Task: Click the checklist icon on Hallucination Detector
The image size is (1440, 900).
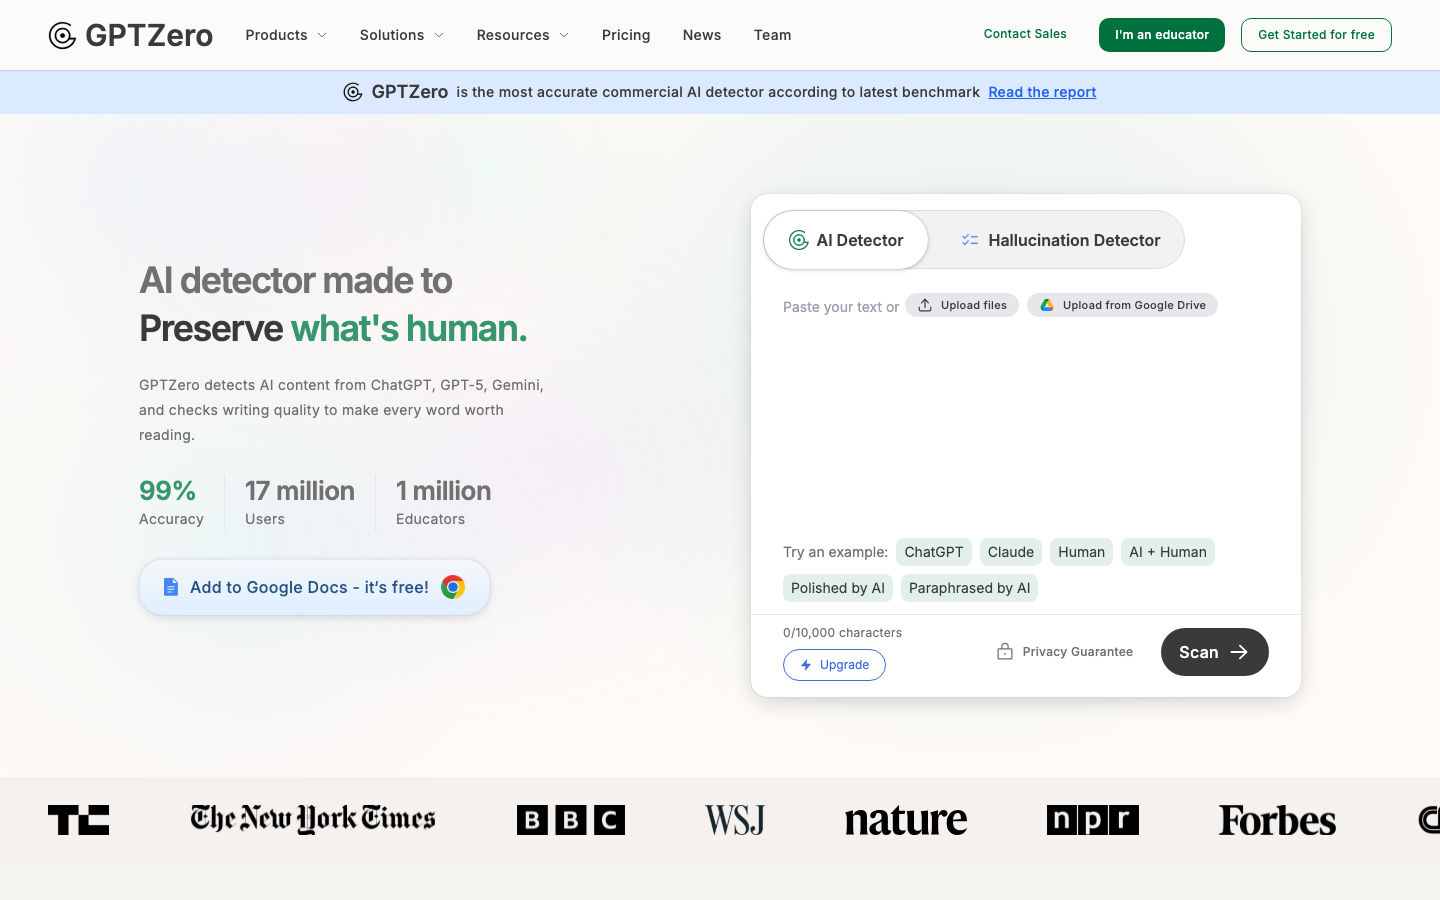Action: pos(968,240)
